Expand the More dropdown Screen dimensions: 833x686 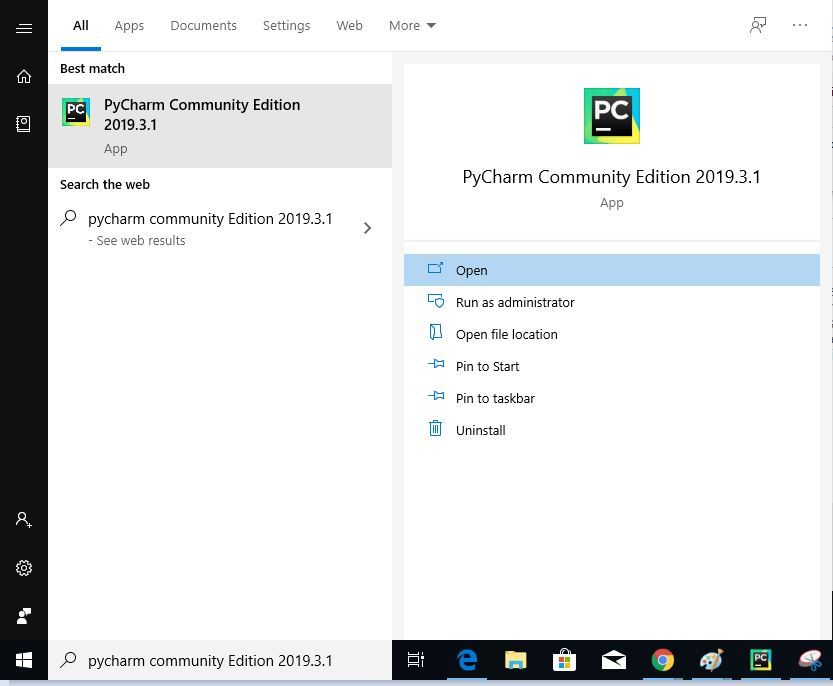click(412, 26)
